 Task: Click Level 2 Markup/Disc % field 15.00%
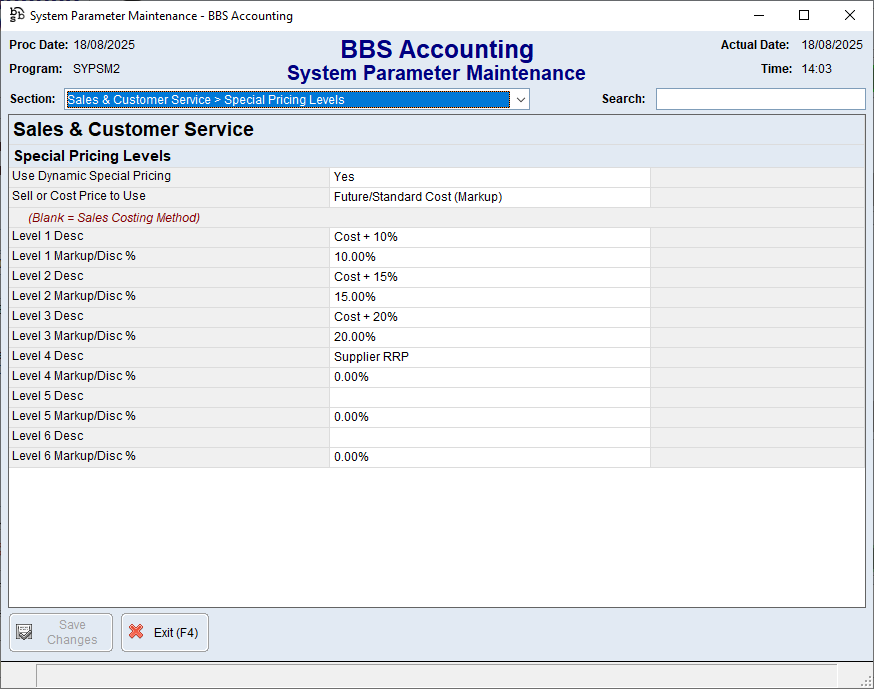click(489, 297)
